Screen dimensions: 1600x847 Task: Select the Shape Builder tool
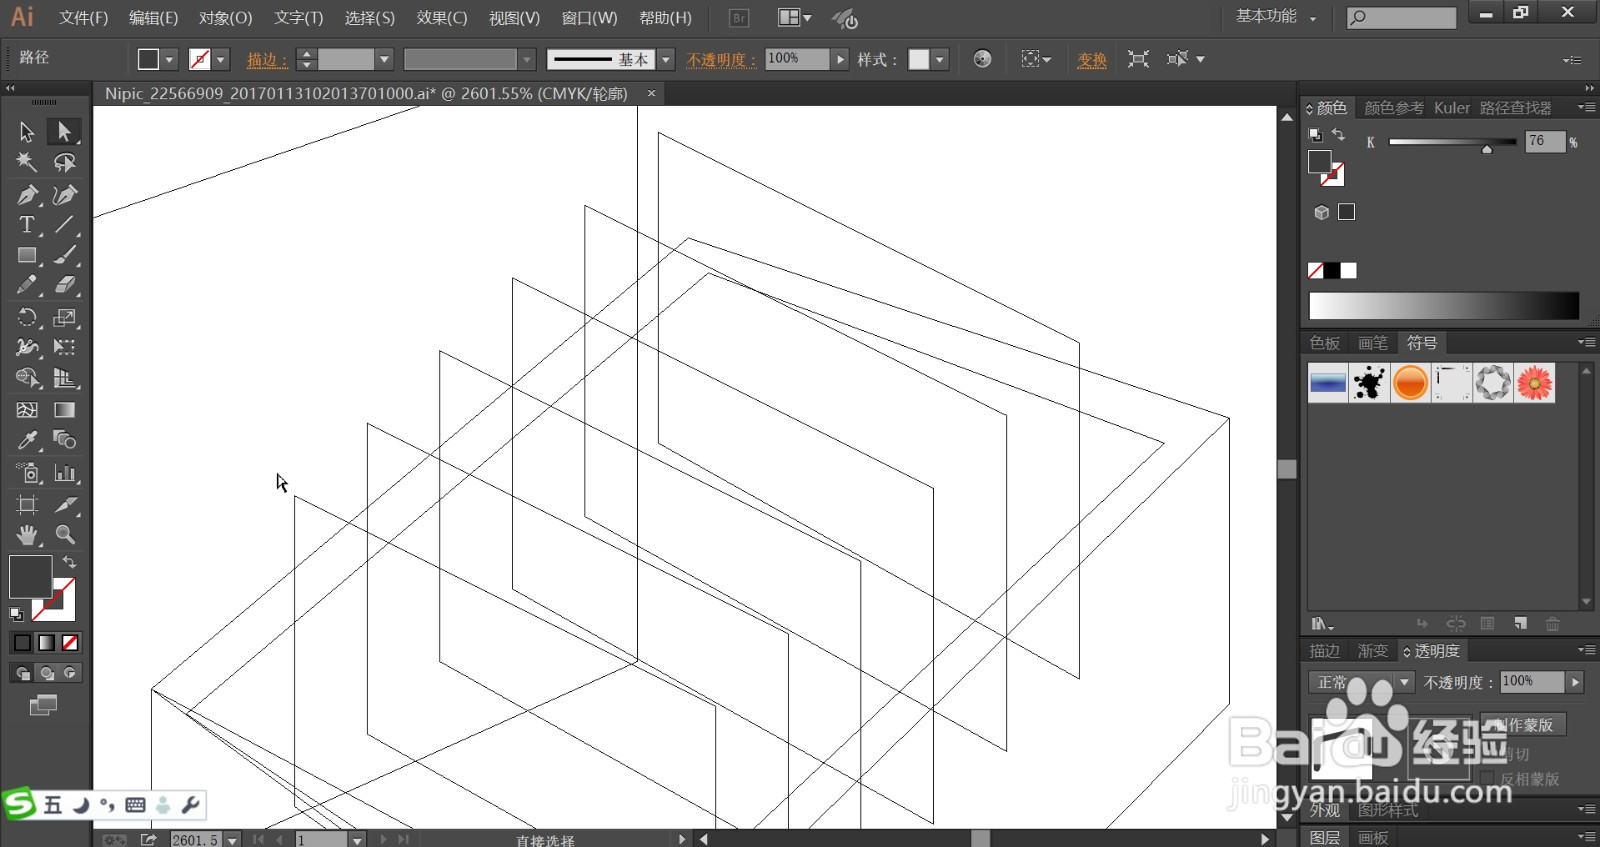(x=27, y=378)
